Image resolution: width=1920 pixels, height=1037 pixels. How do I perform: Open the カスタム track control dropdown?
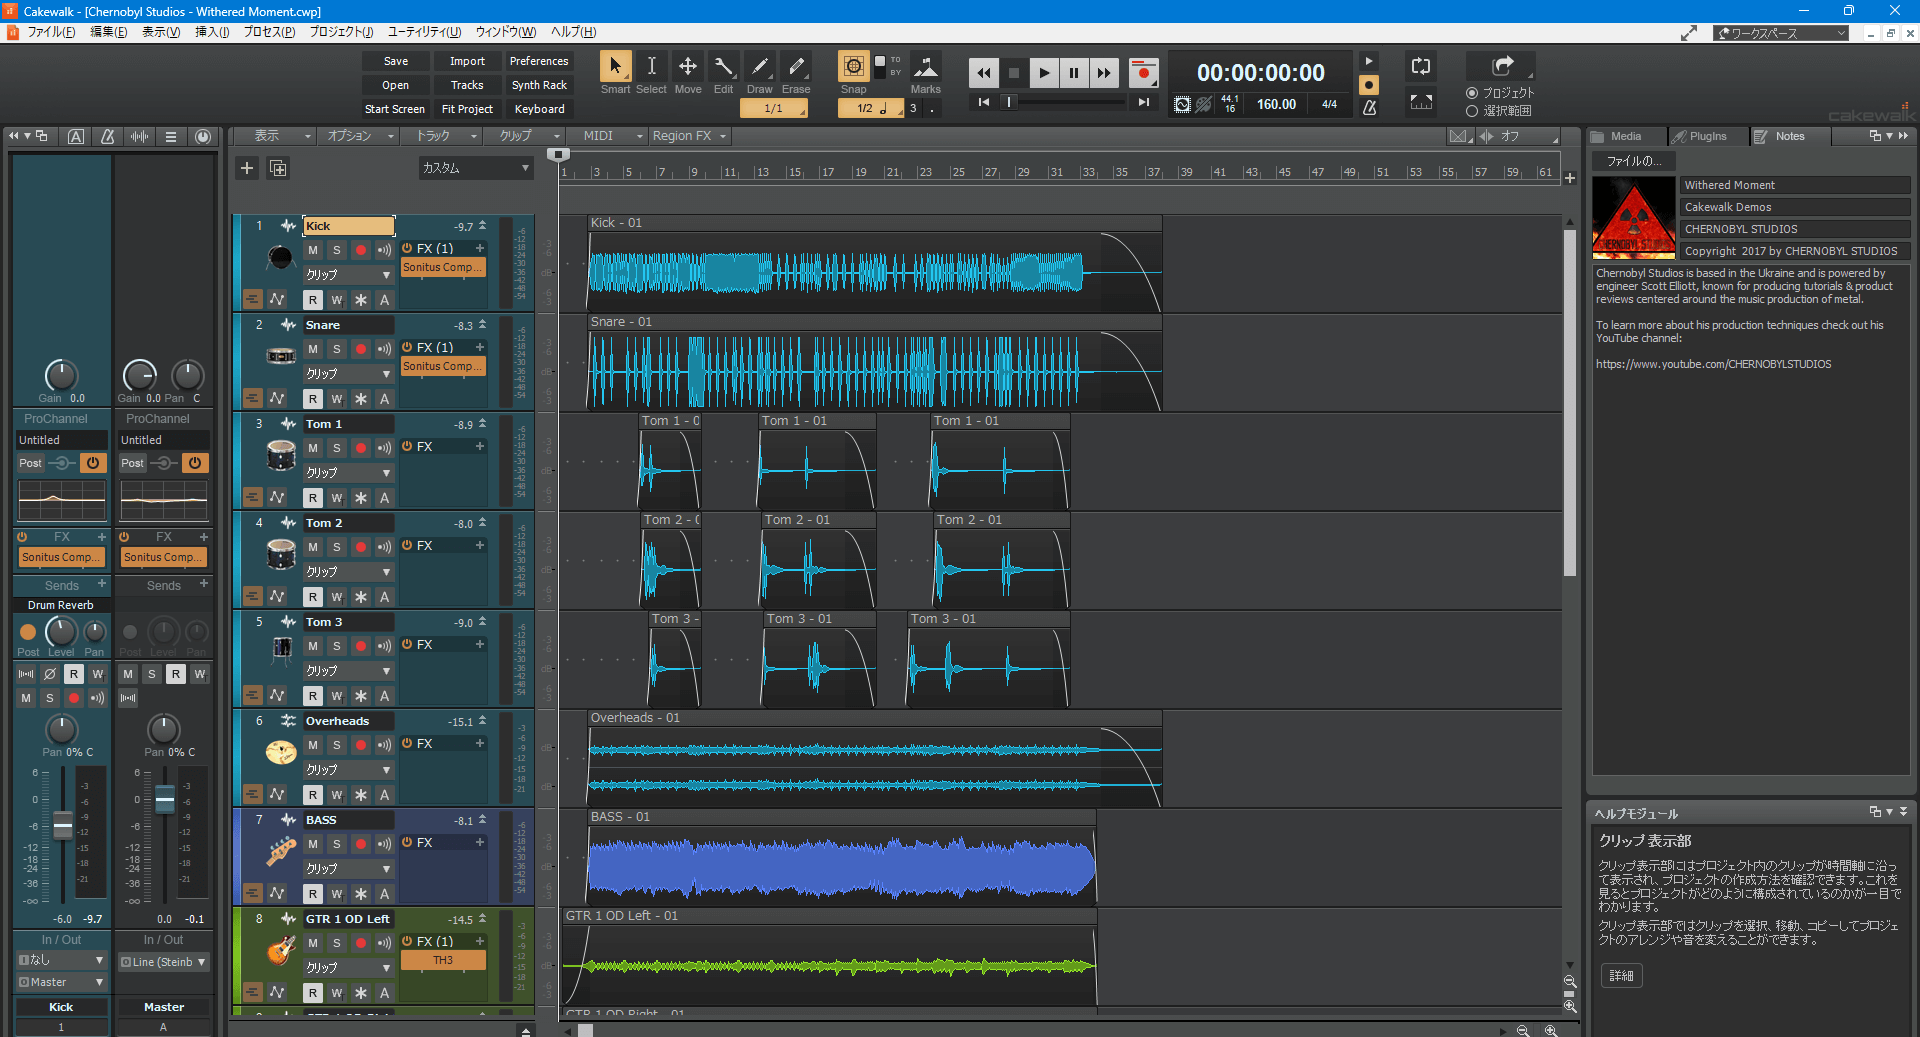[x=475, y=168]
